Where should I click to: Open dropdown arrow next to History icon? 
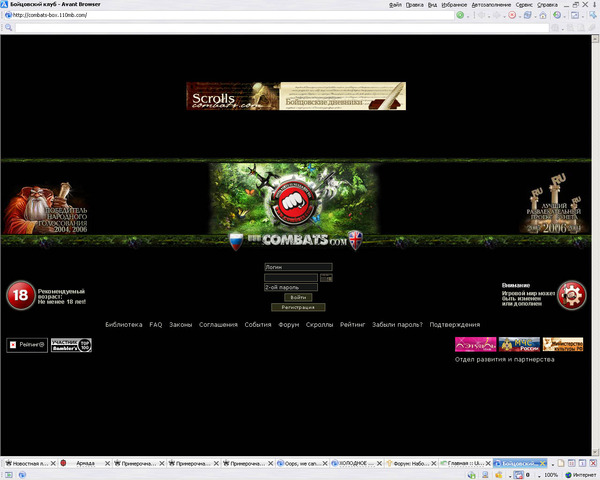point(565,16)
